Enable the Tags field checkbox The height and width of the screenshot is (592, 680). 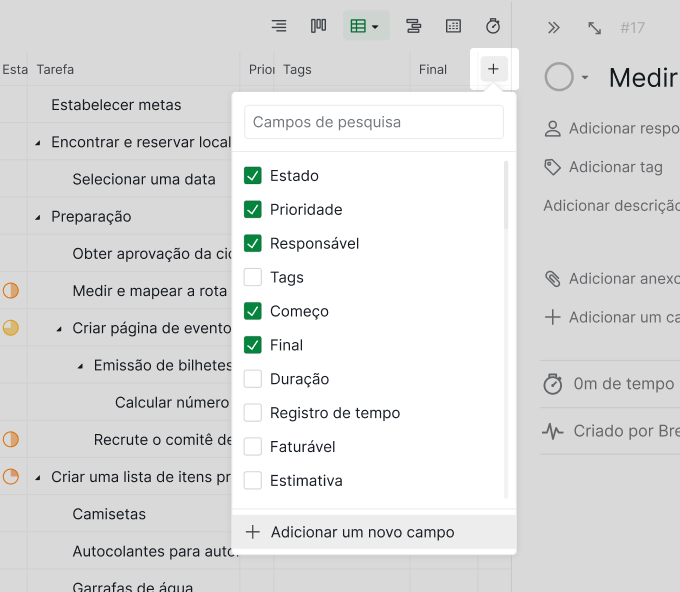(253, 277)
